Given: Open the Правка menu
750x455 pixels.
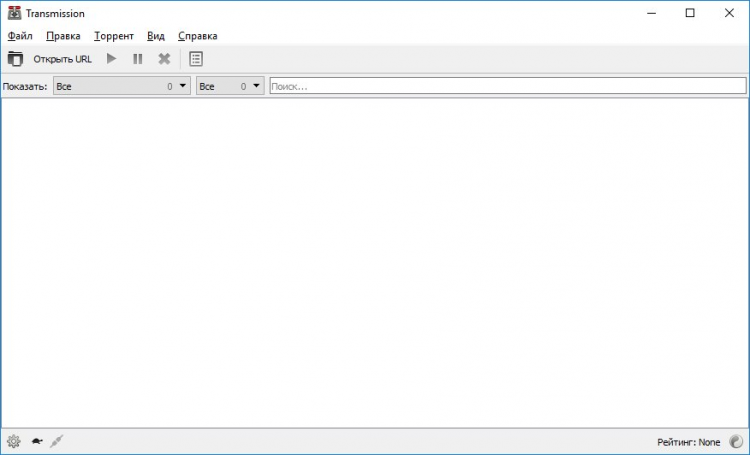Looking at the screenshot, I should pos(63,36).
